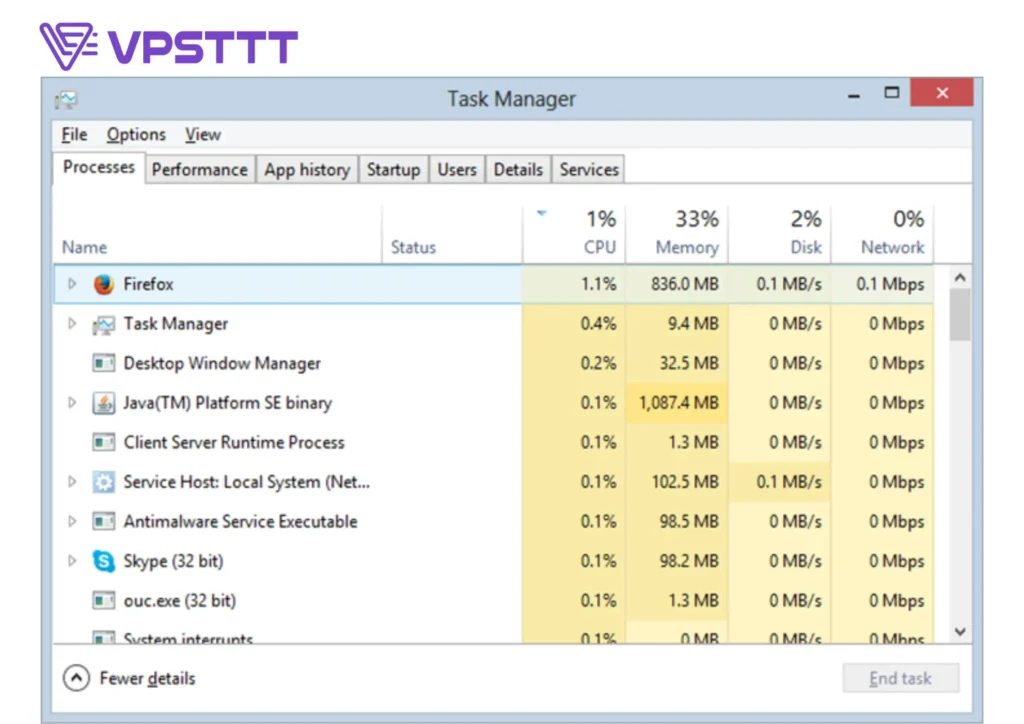Screen dimensions: 1024x724
Task: Click the scrollbar down arrow
Action: click(x=959, y=631)
